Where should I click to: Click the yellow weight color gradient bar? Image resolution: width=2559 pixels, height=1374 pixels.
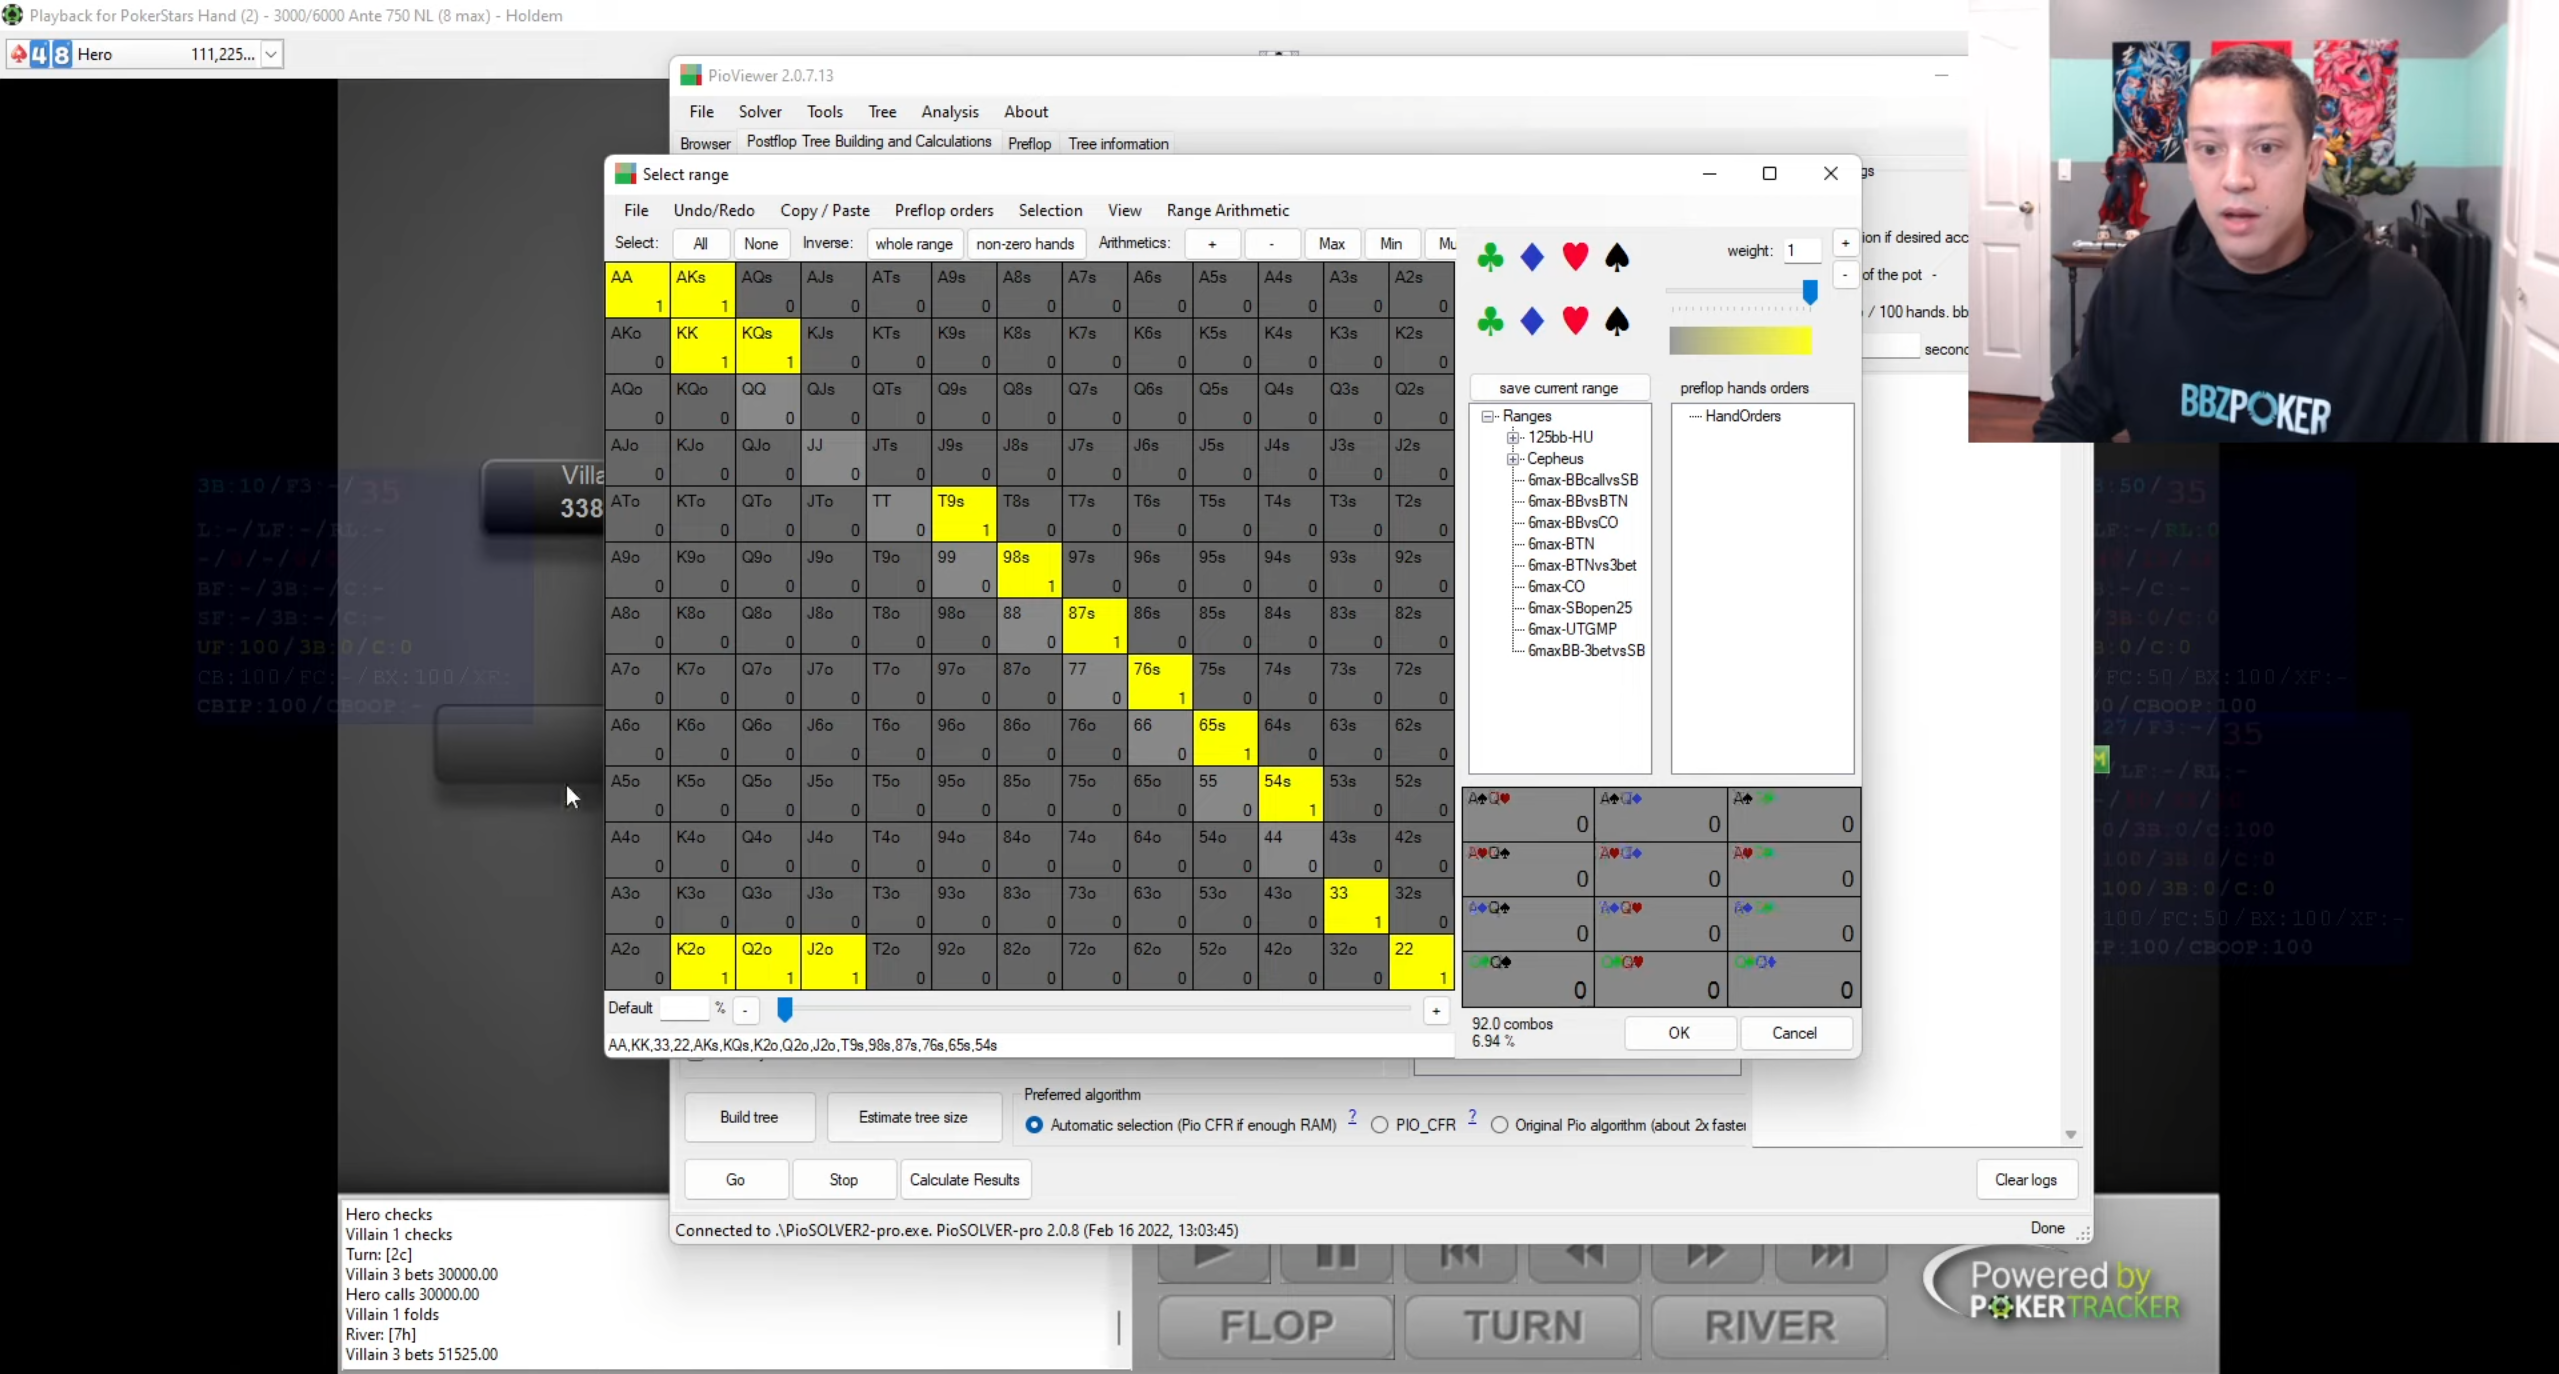tap(1740, 341)
